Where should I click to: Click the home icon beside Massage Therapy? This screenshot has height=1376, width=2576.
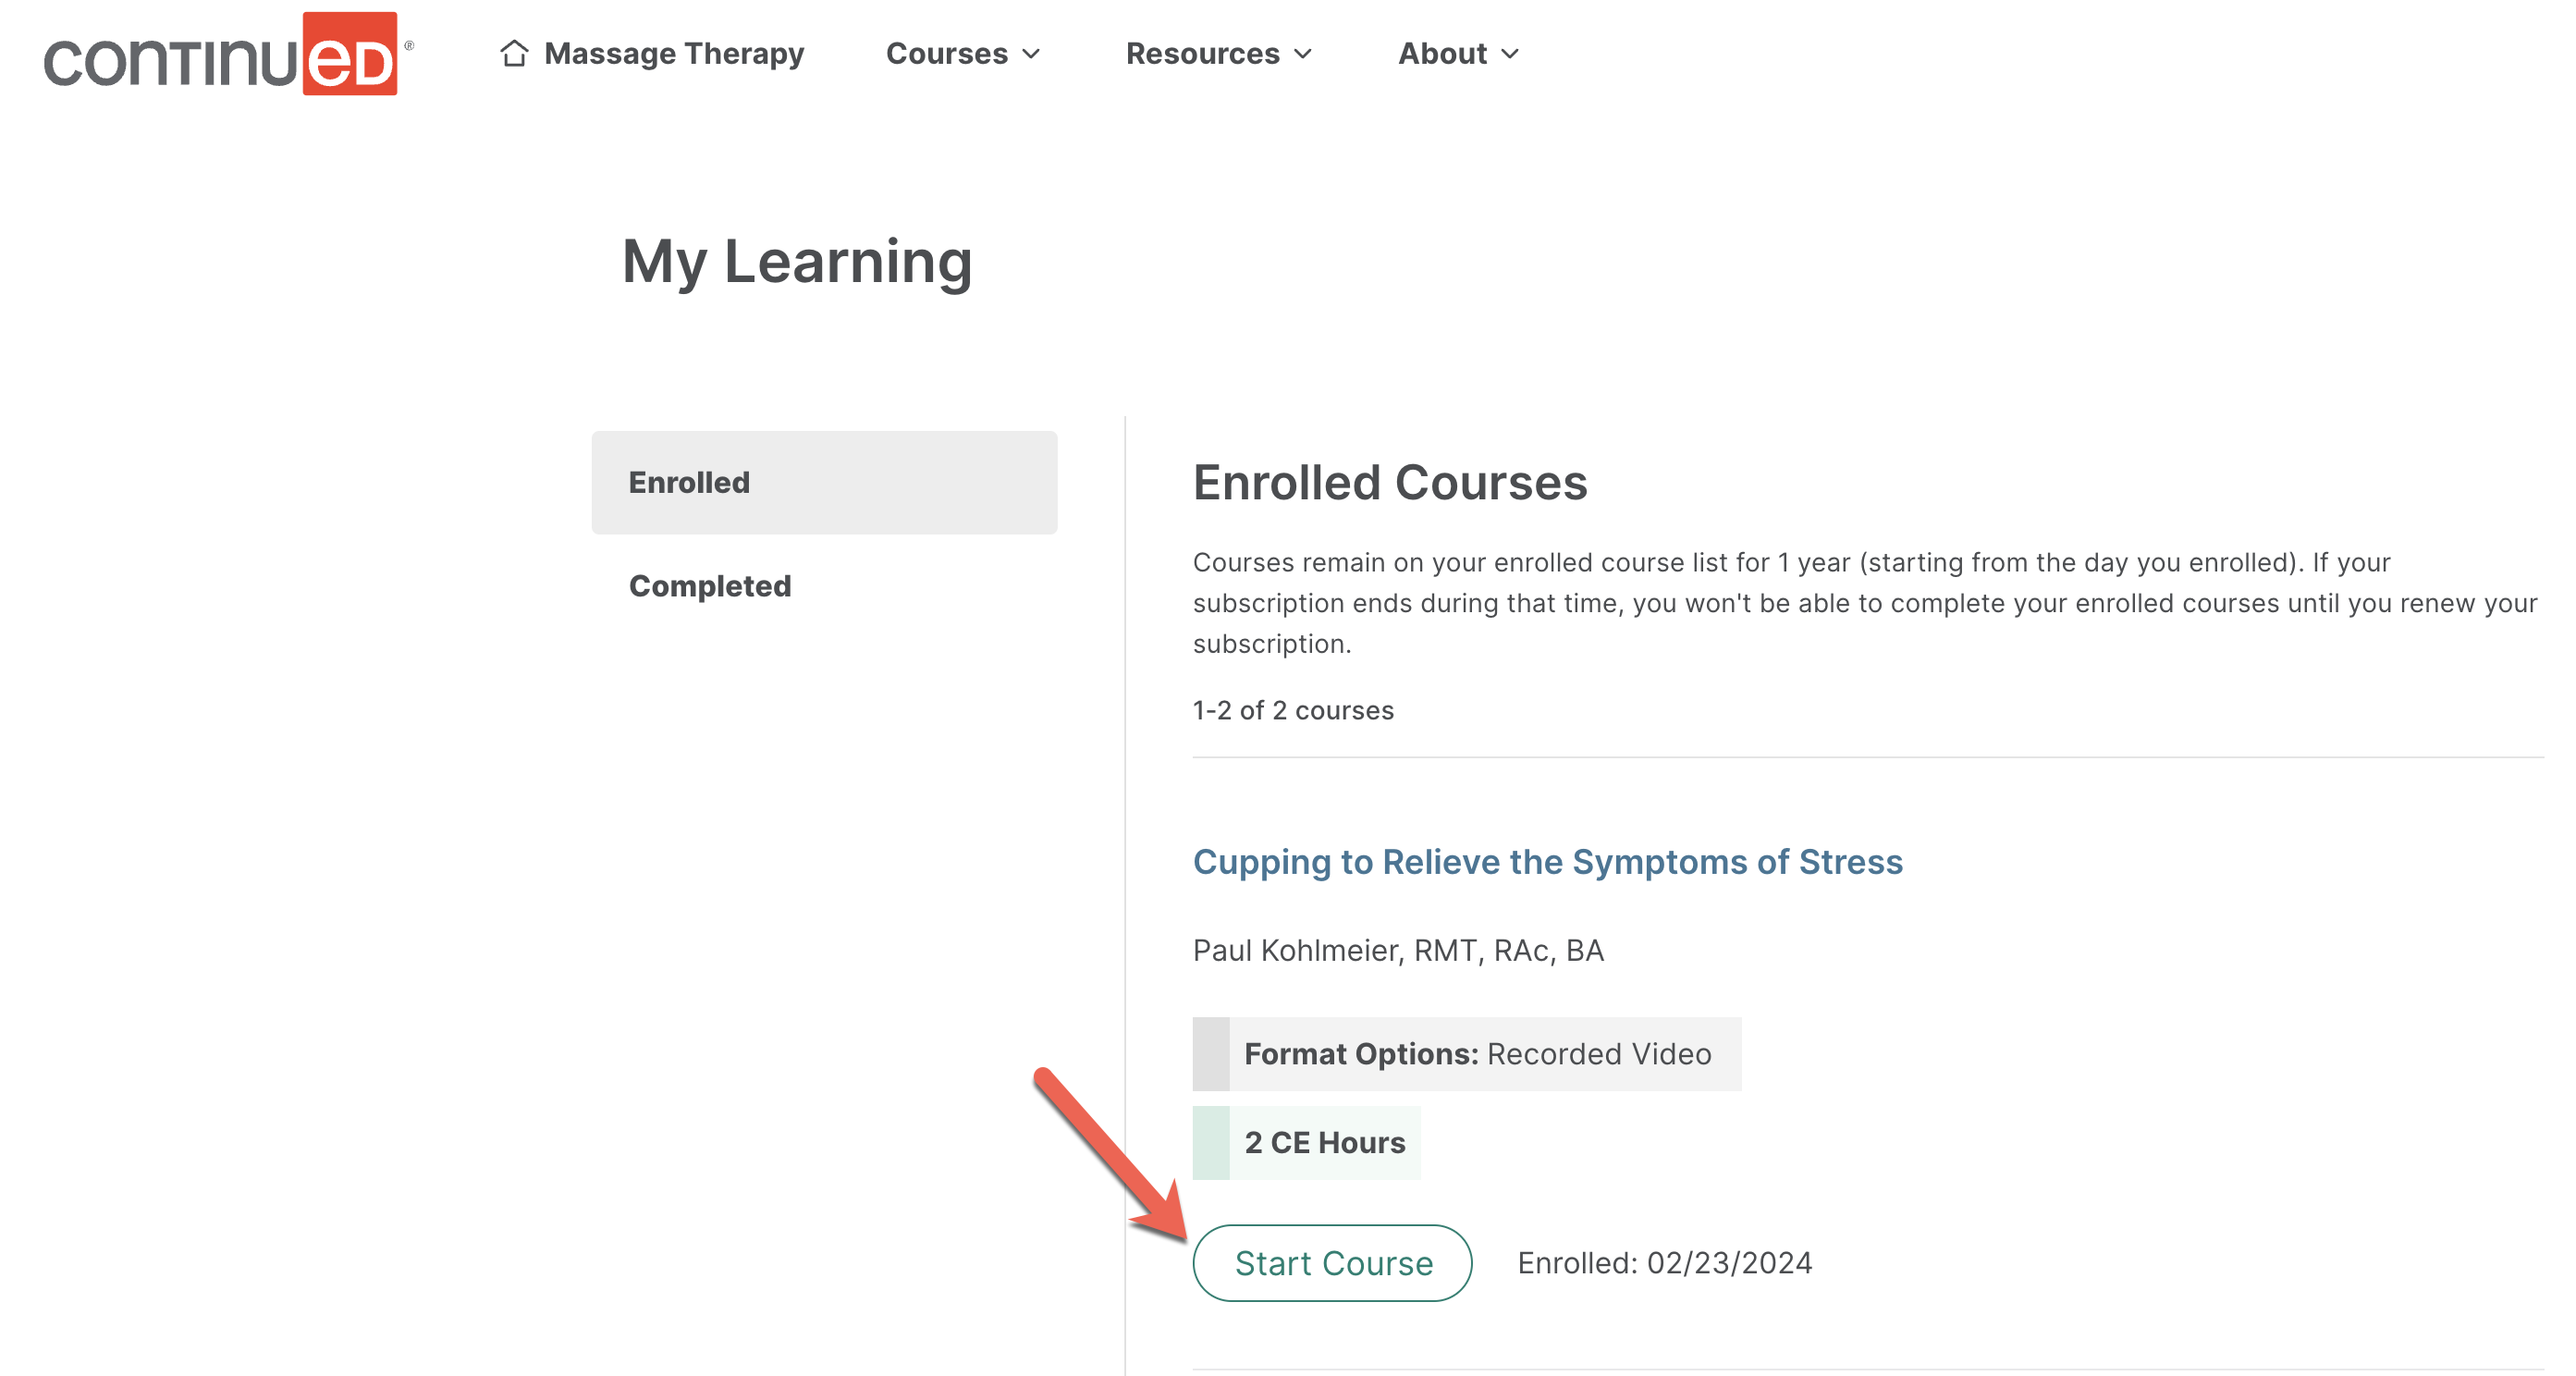click(x=514, y=53)
